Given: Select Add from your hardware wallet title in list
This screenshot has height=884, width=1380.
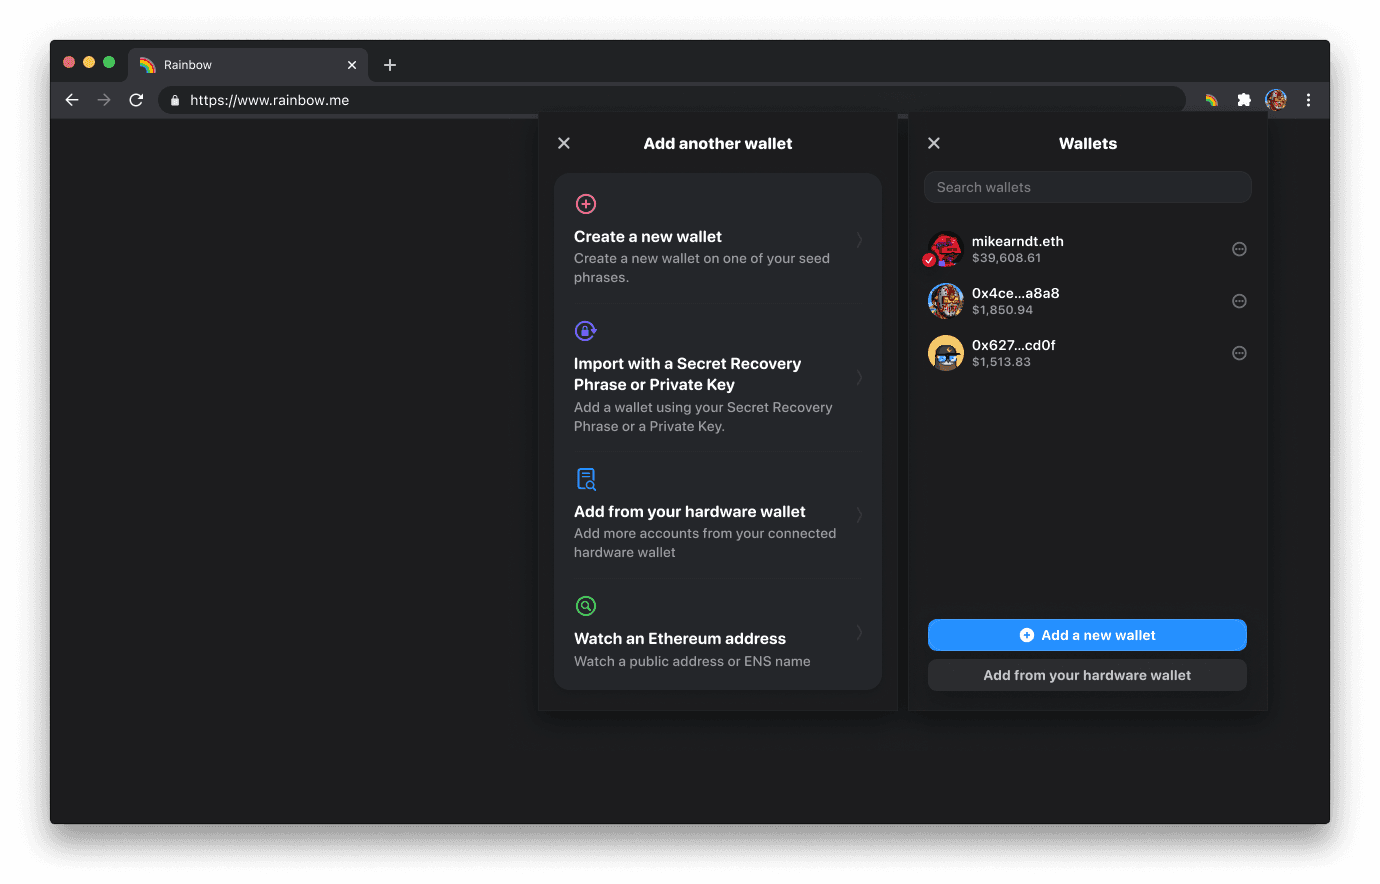Looking at the screenshot, I should click(x=689, y=512).
